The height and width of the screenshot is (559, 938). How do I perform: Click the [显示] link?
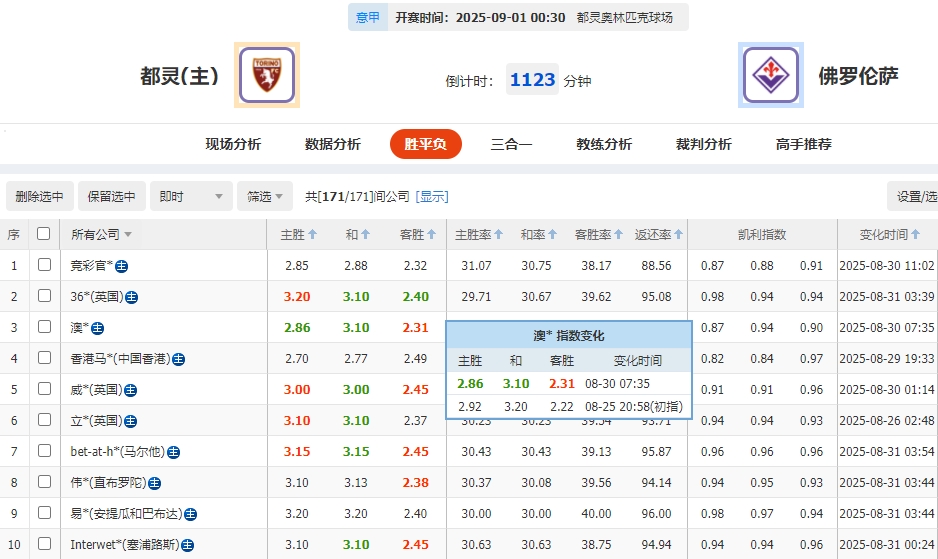[432, 197]
